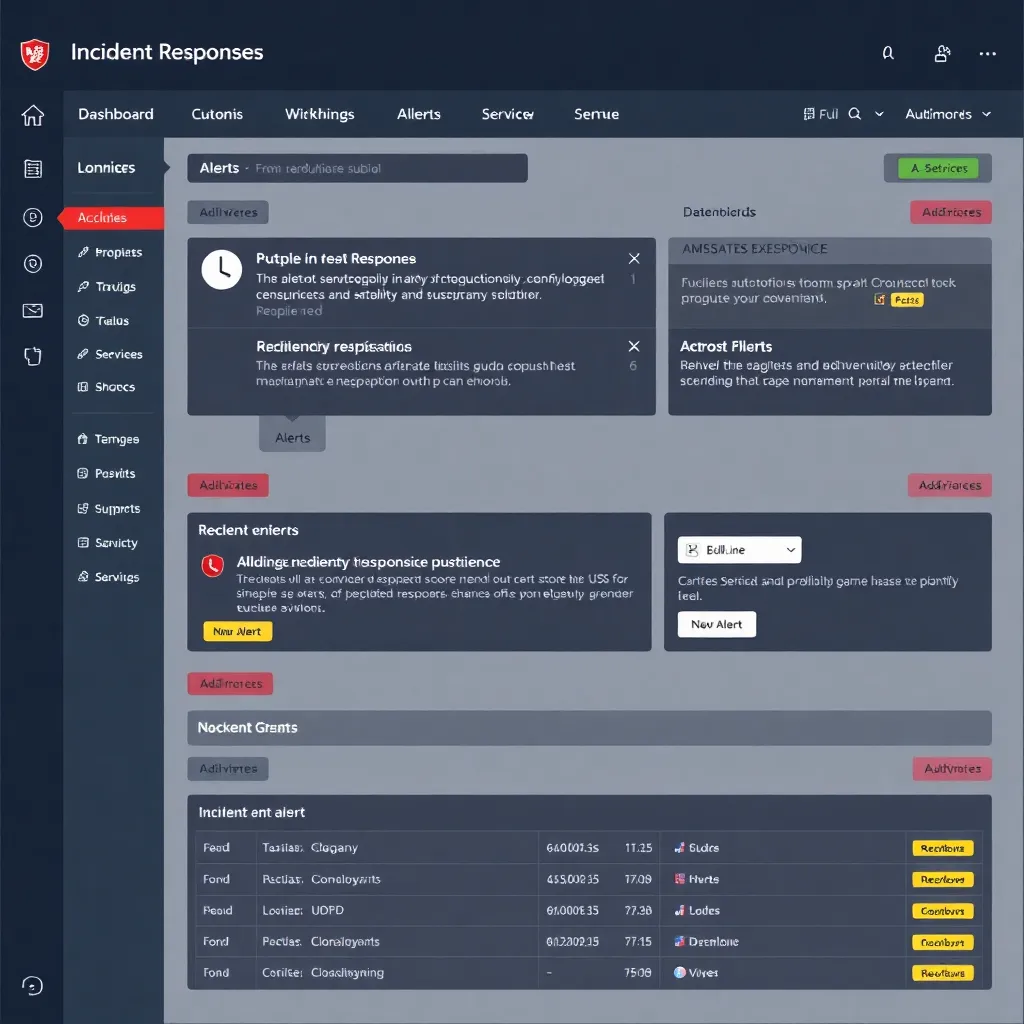Select the Home icon in the far-left sidebar

coord(32,115)
